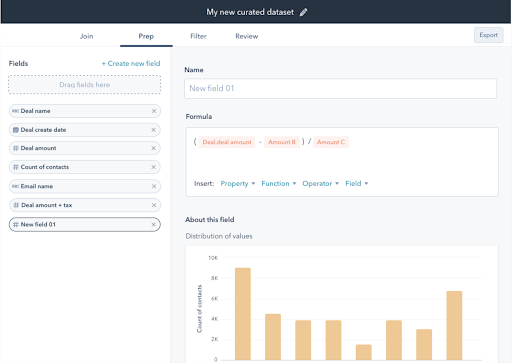The width and height of the screenshot is (512, 363).
Task: Open the Field insert dropdown
Action: click(x=357, y=184)
